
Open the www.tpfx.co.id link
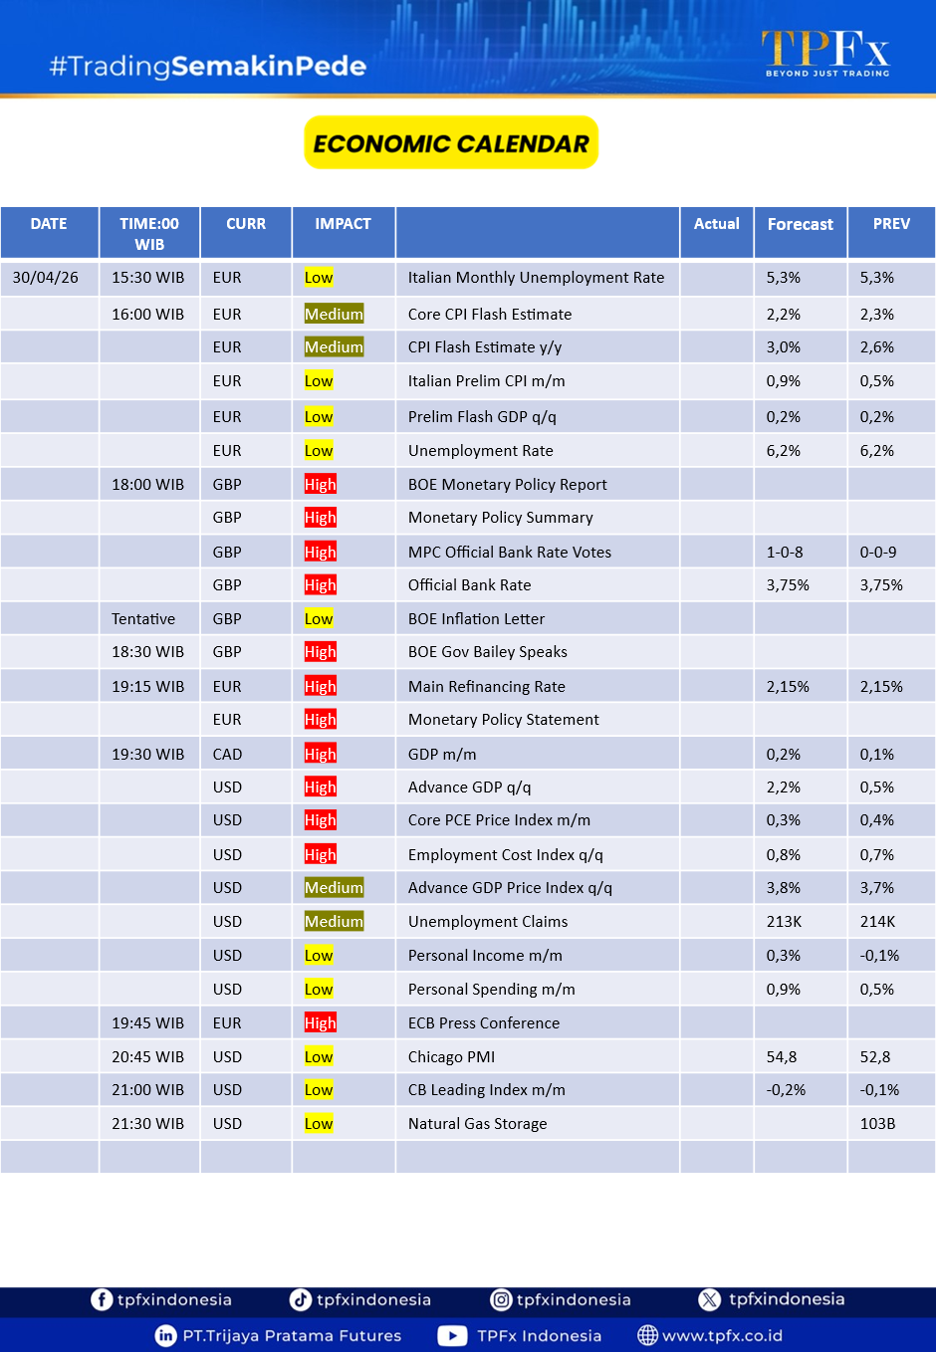point(722,1335)
